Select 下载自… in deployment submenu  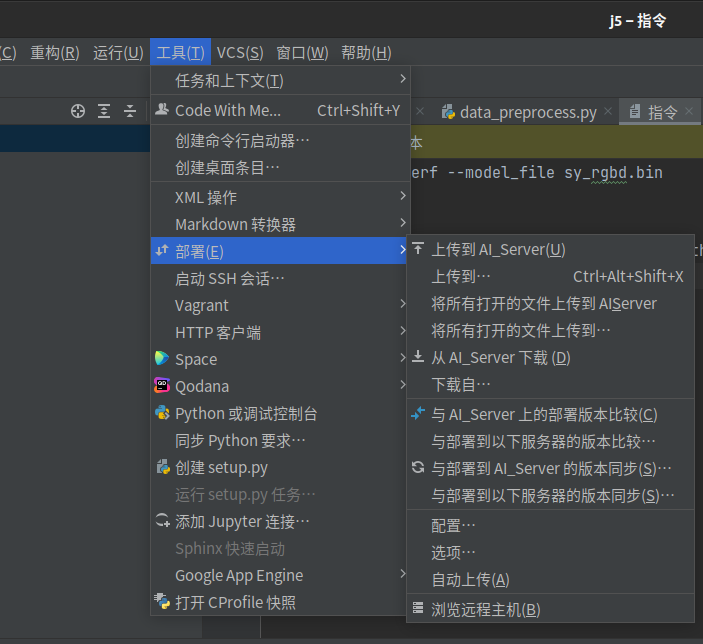550,384
